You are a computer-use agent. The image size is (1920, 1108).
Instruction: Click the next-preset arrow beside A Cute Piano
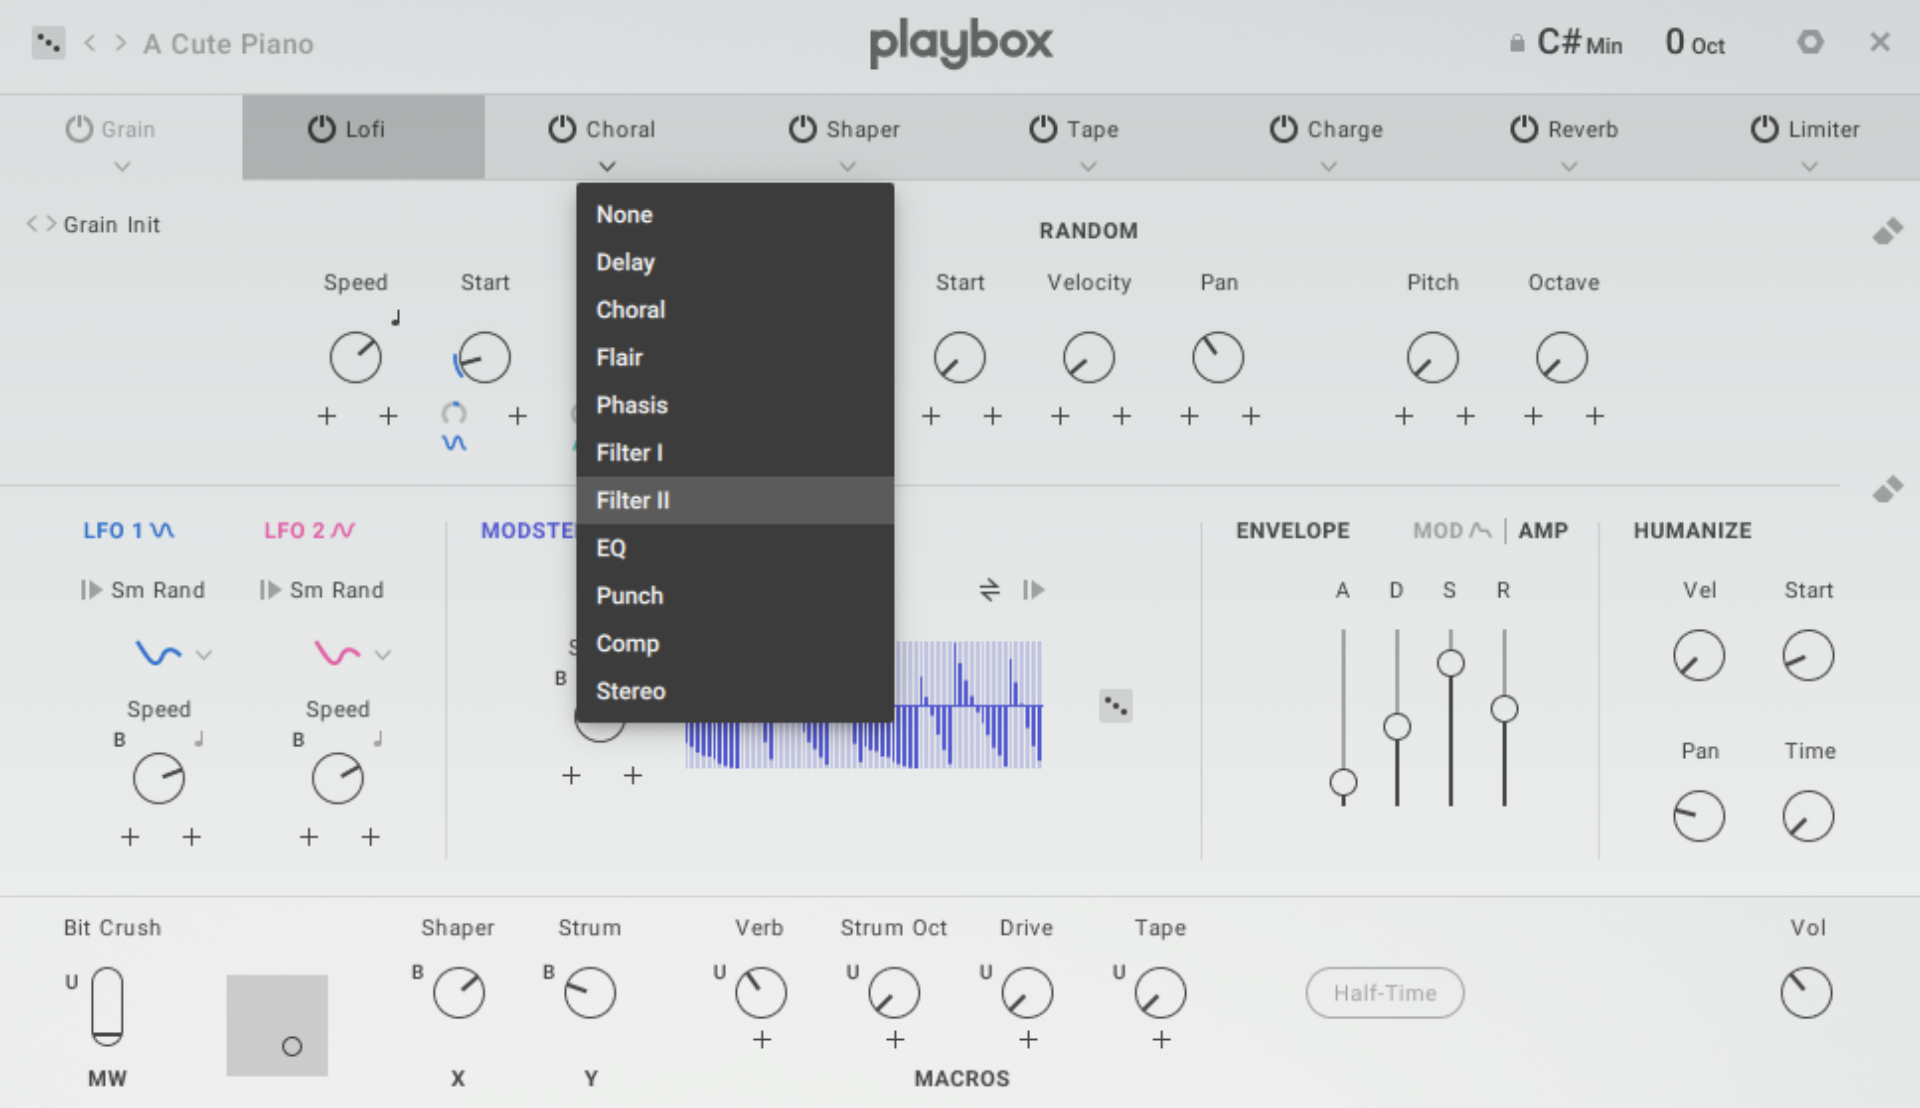point(120,43)
